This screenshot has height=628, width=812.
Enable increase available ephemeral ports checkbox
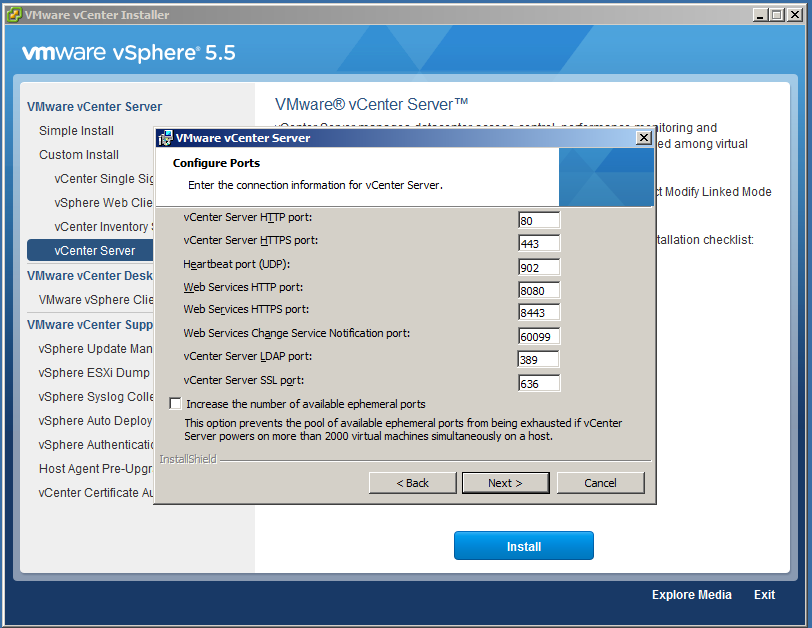pyautogui.click(x=176, y=404)
